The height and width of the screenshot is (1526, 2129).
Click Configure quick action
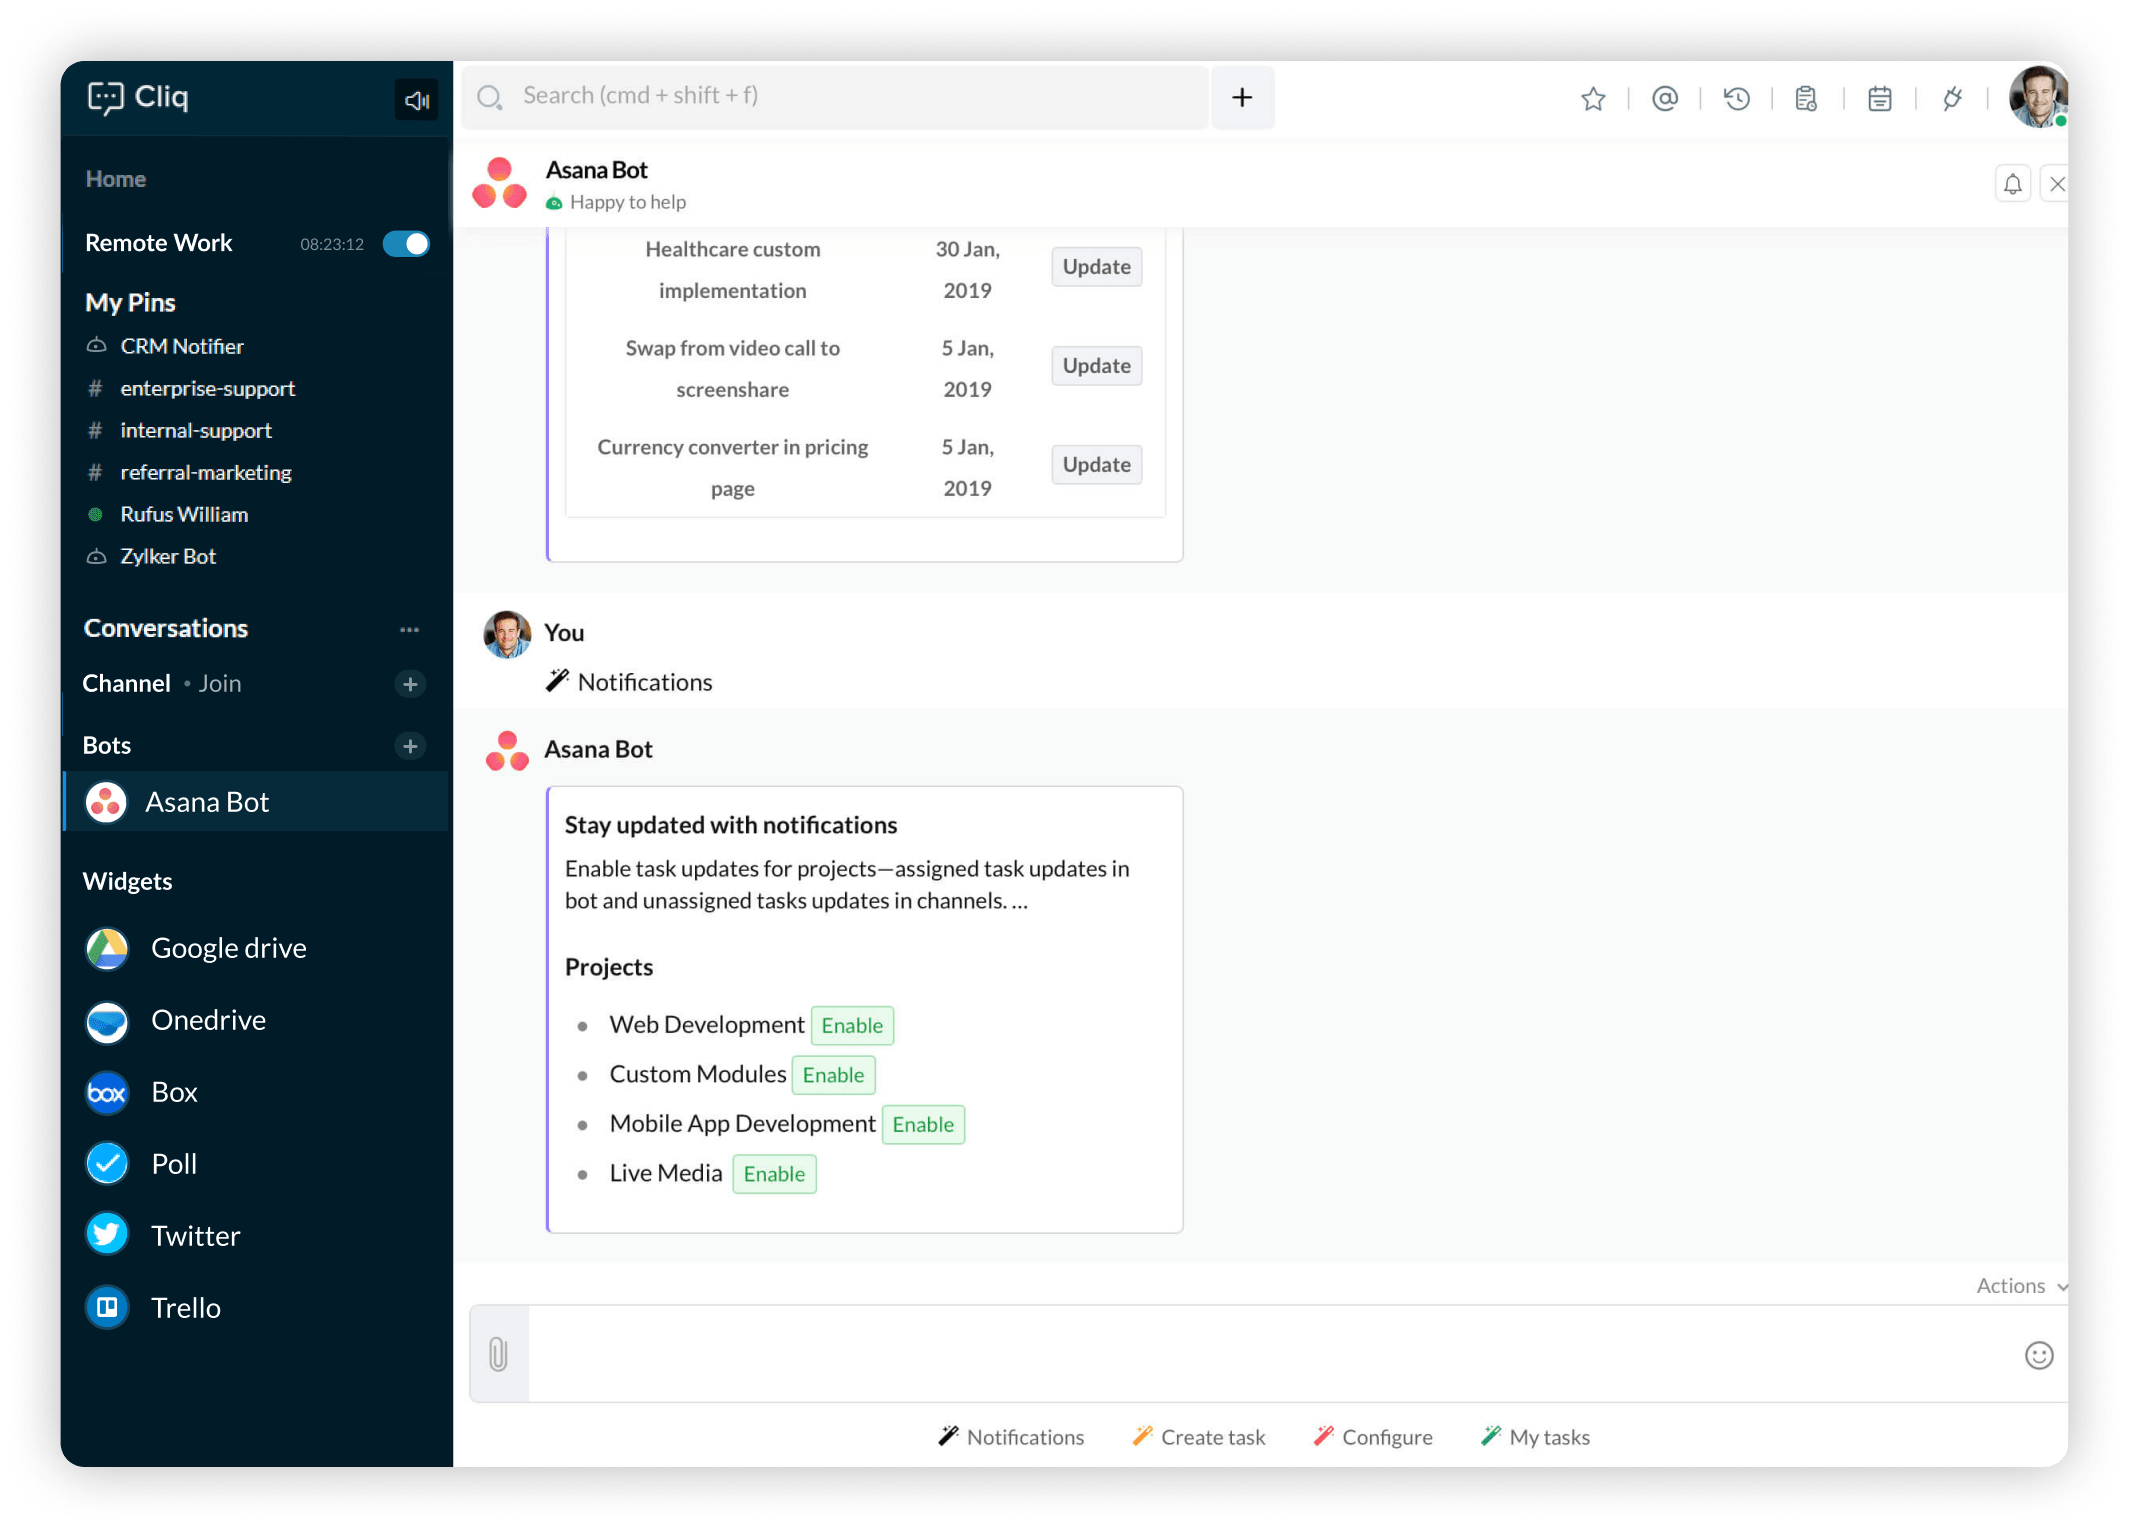(x=1373, y=1437)
